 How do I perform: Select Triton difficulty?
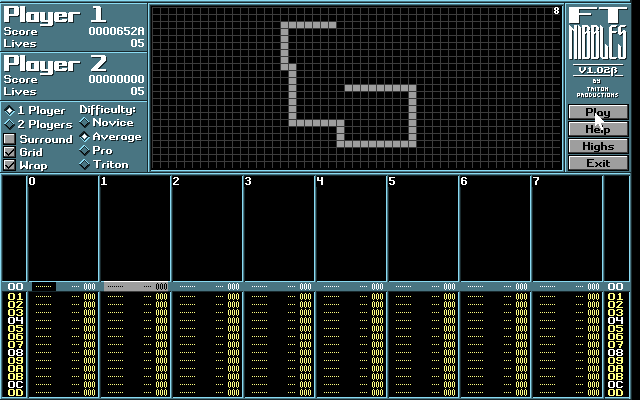[x=85, y=164]
